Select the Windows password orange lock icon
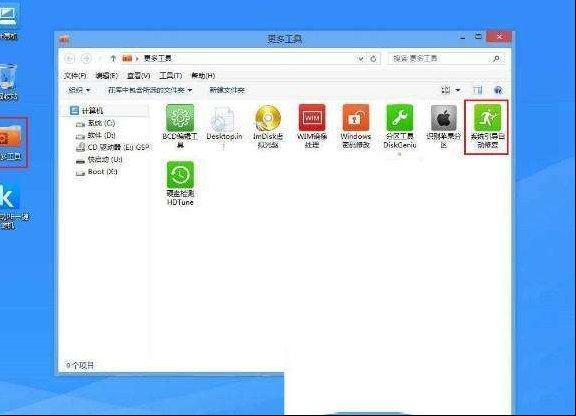576x416 pixels. click(356, 118)
